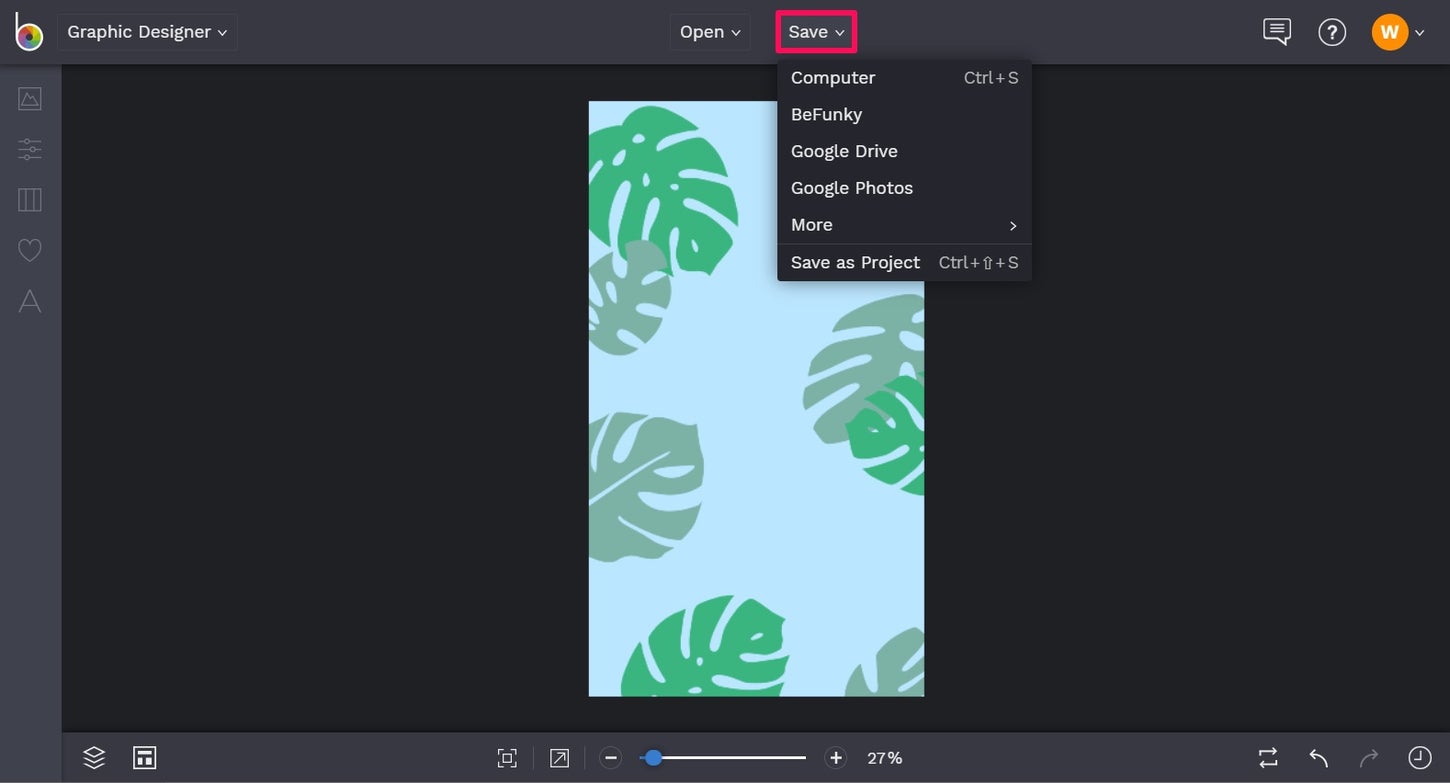This screenshot has height=783, width=1450.
Task: Open the Layers manager at bottom left
Action: point(93,757)
